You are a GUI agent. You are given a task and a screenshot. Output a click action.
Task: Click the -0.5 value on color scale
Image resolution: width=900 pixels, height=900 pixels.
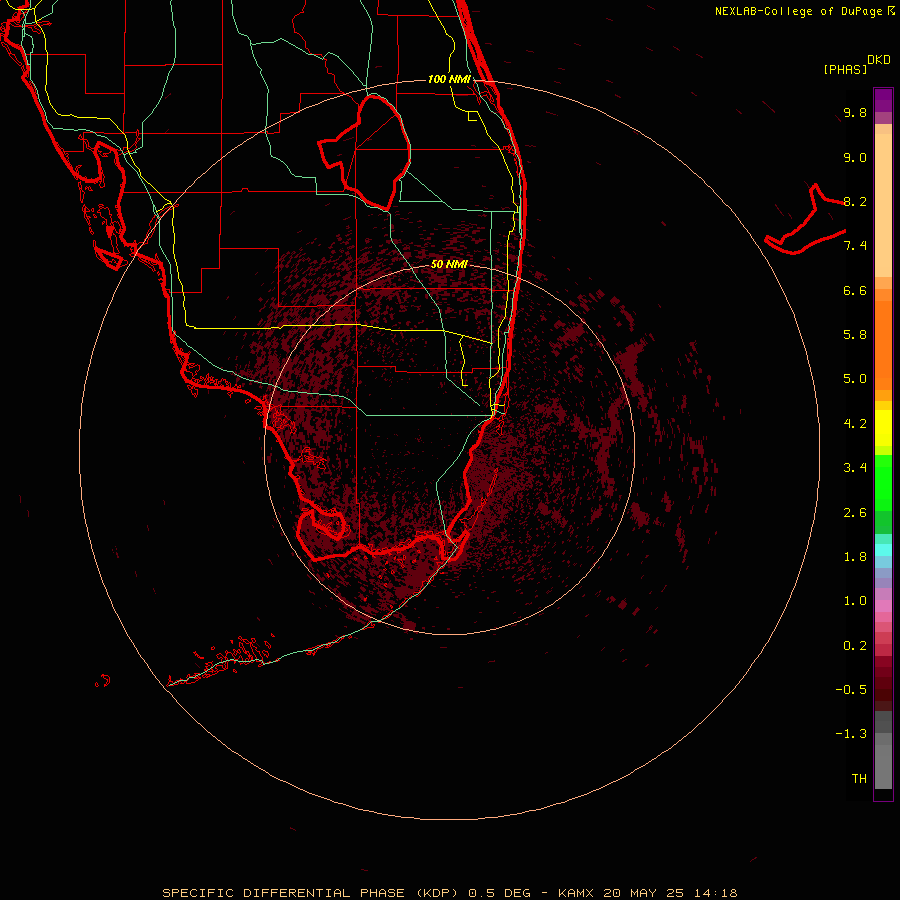pos(851,690)
